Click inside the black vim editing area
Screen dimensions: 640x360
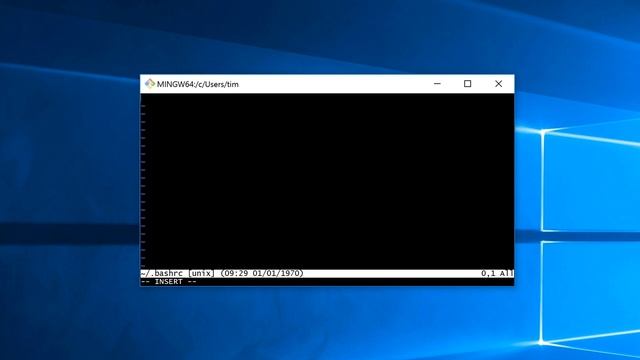tap(327, 181)
